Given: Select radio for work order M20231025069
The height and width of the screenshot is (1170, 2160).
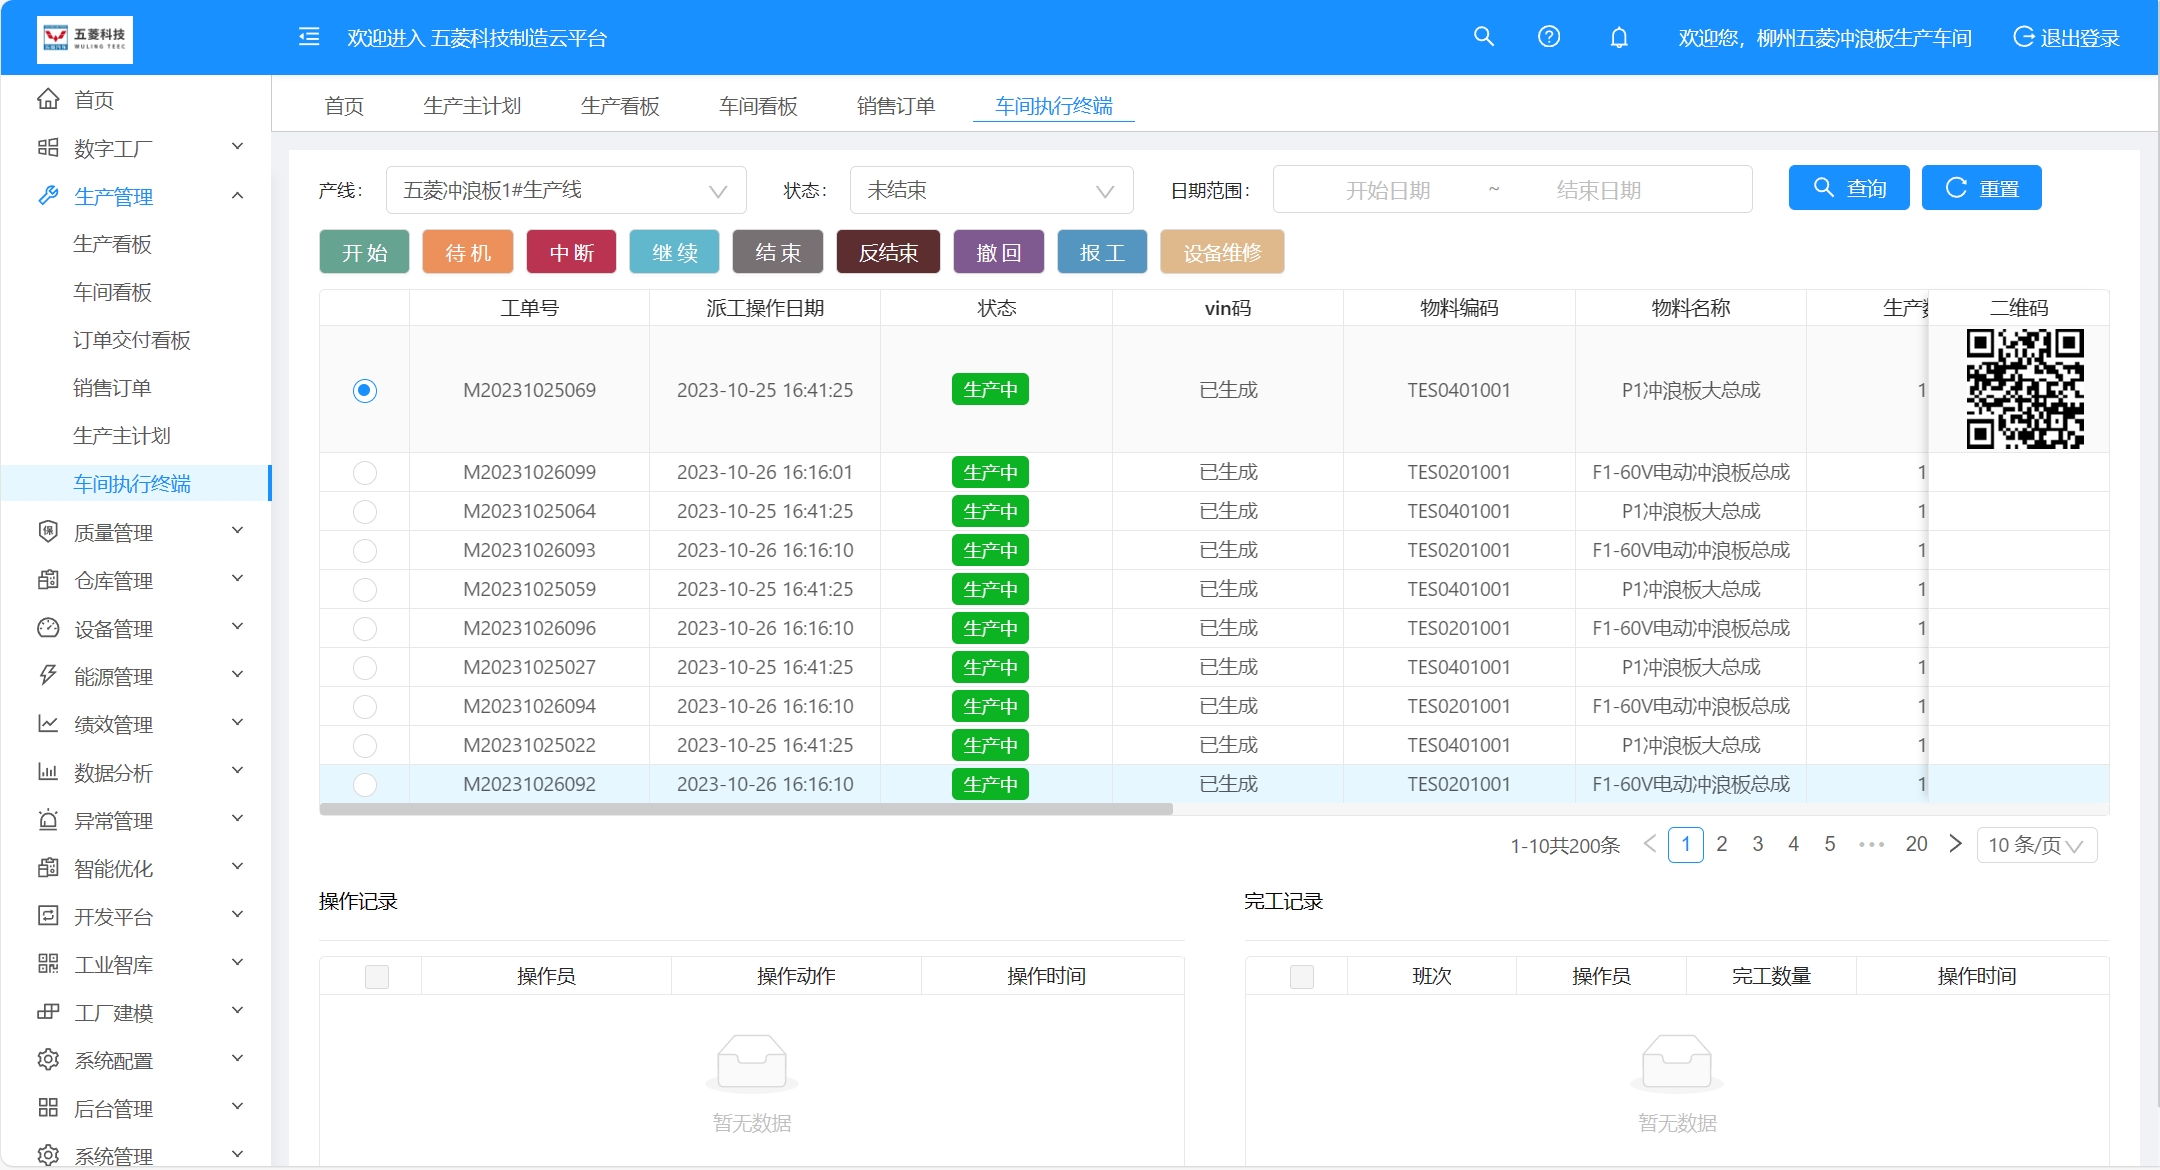Looking at the screenshot, I should (x=365, y=390).
